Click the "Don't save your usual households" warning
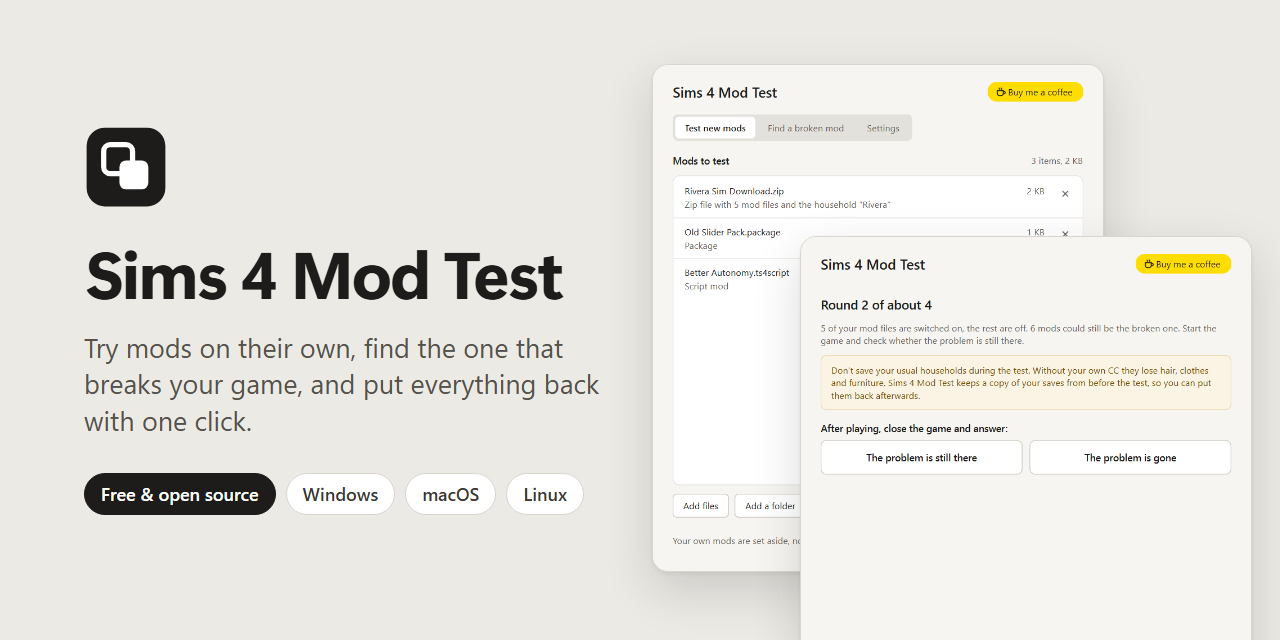This screenshot has width=1280, height=640. pos(1026,383)
